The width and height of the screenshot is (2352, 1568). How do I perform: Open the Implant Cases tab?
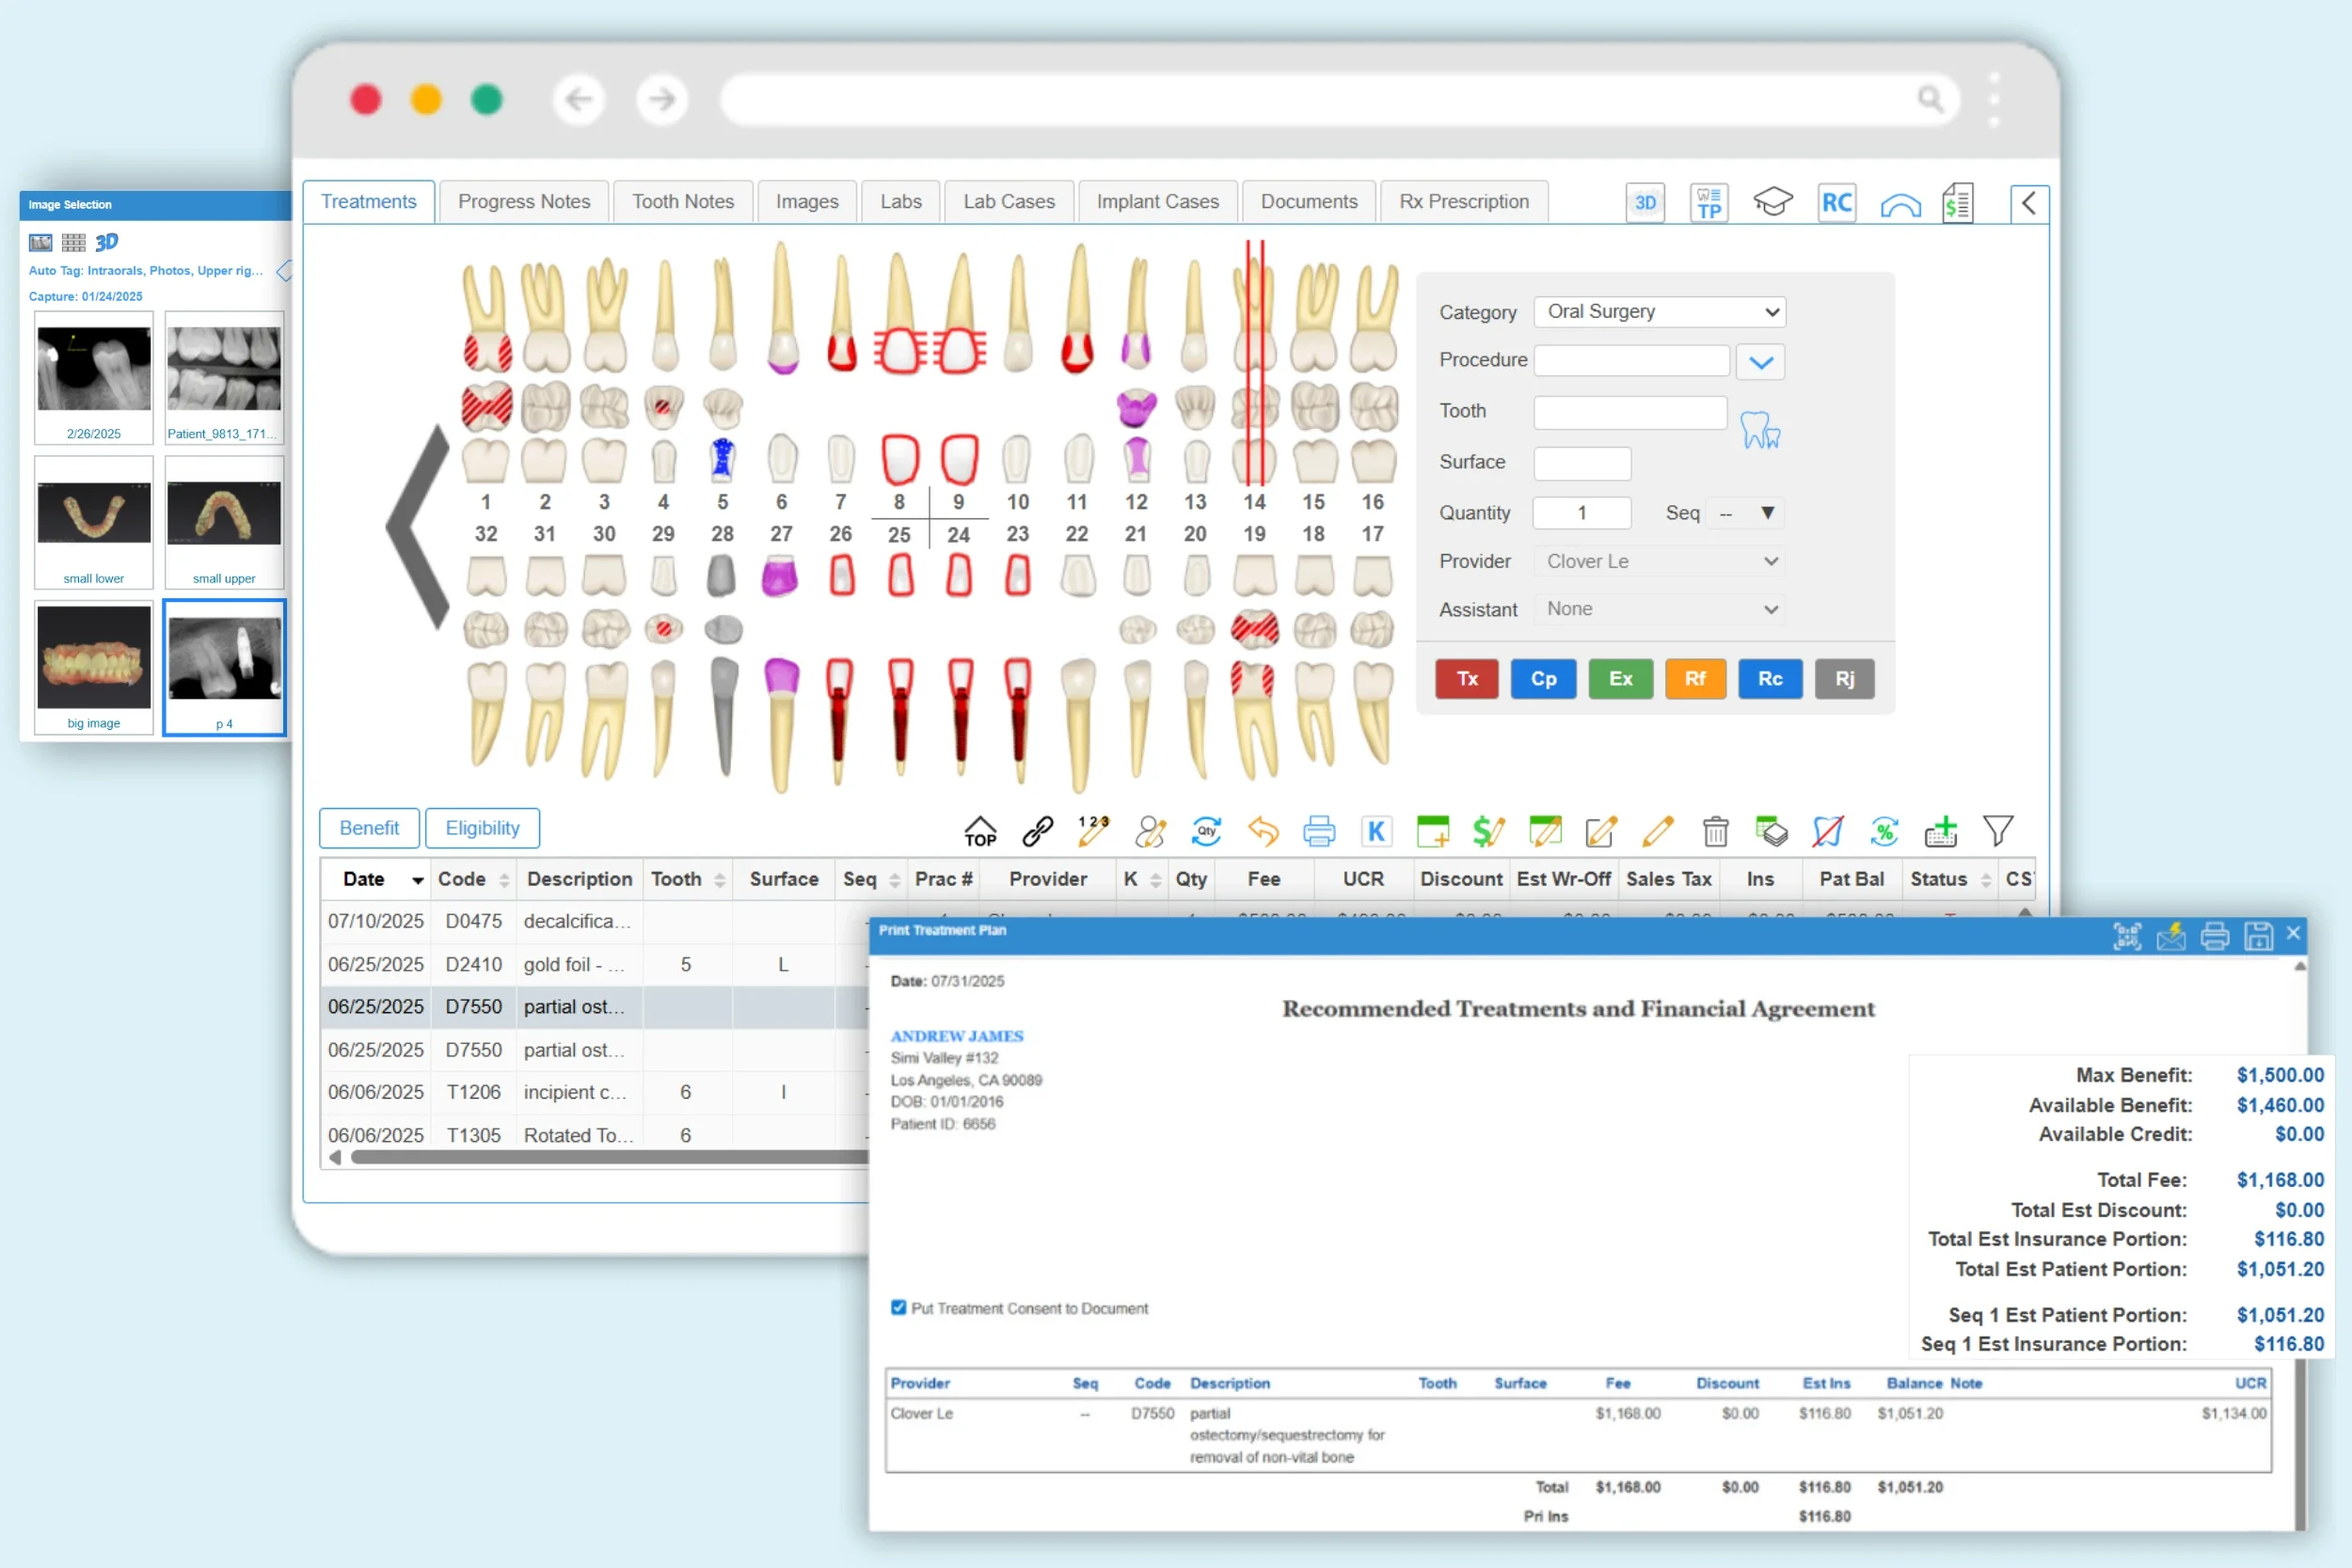tap(1157, 201)
